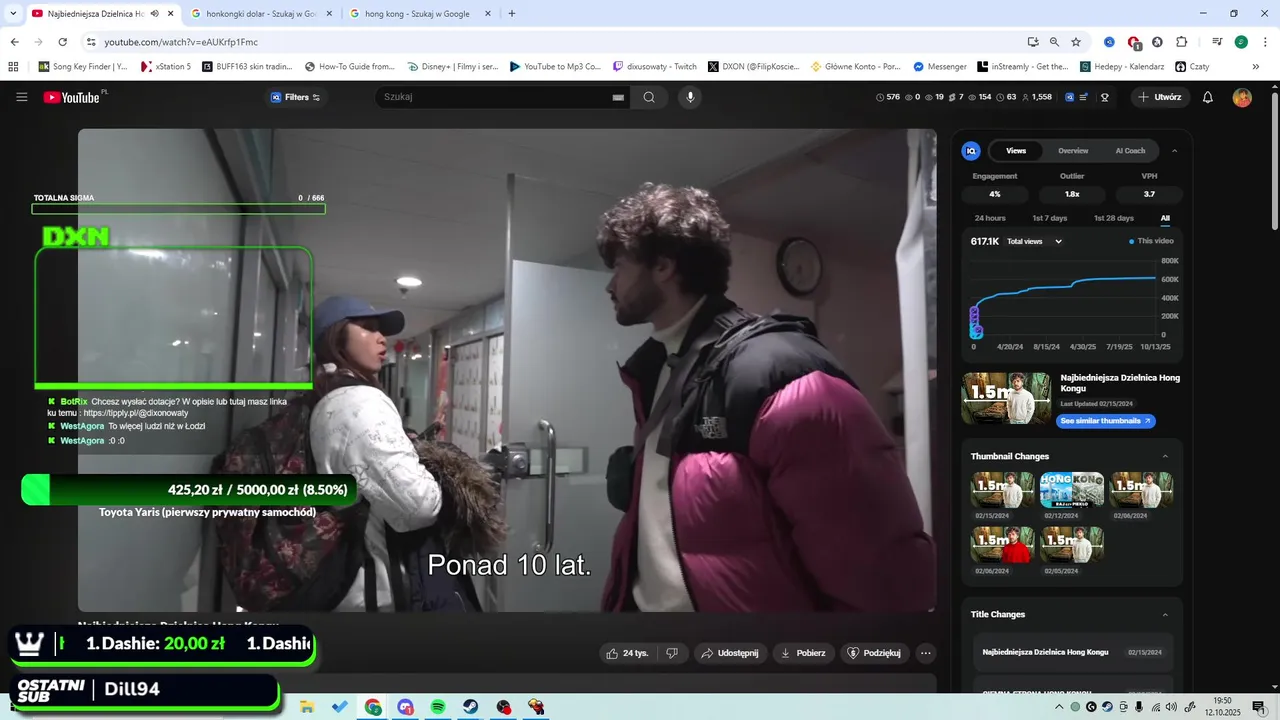Image resolution: width=1280 pixels, height=720 pixels.
Task: Open the on-screen keyboard icon in search box
Action: pos(618,97)
